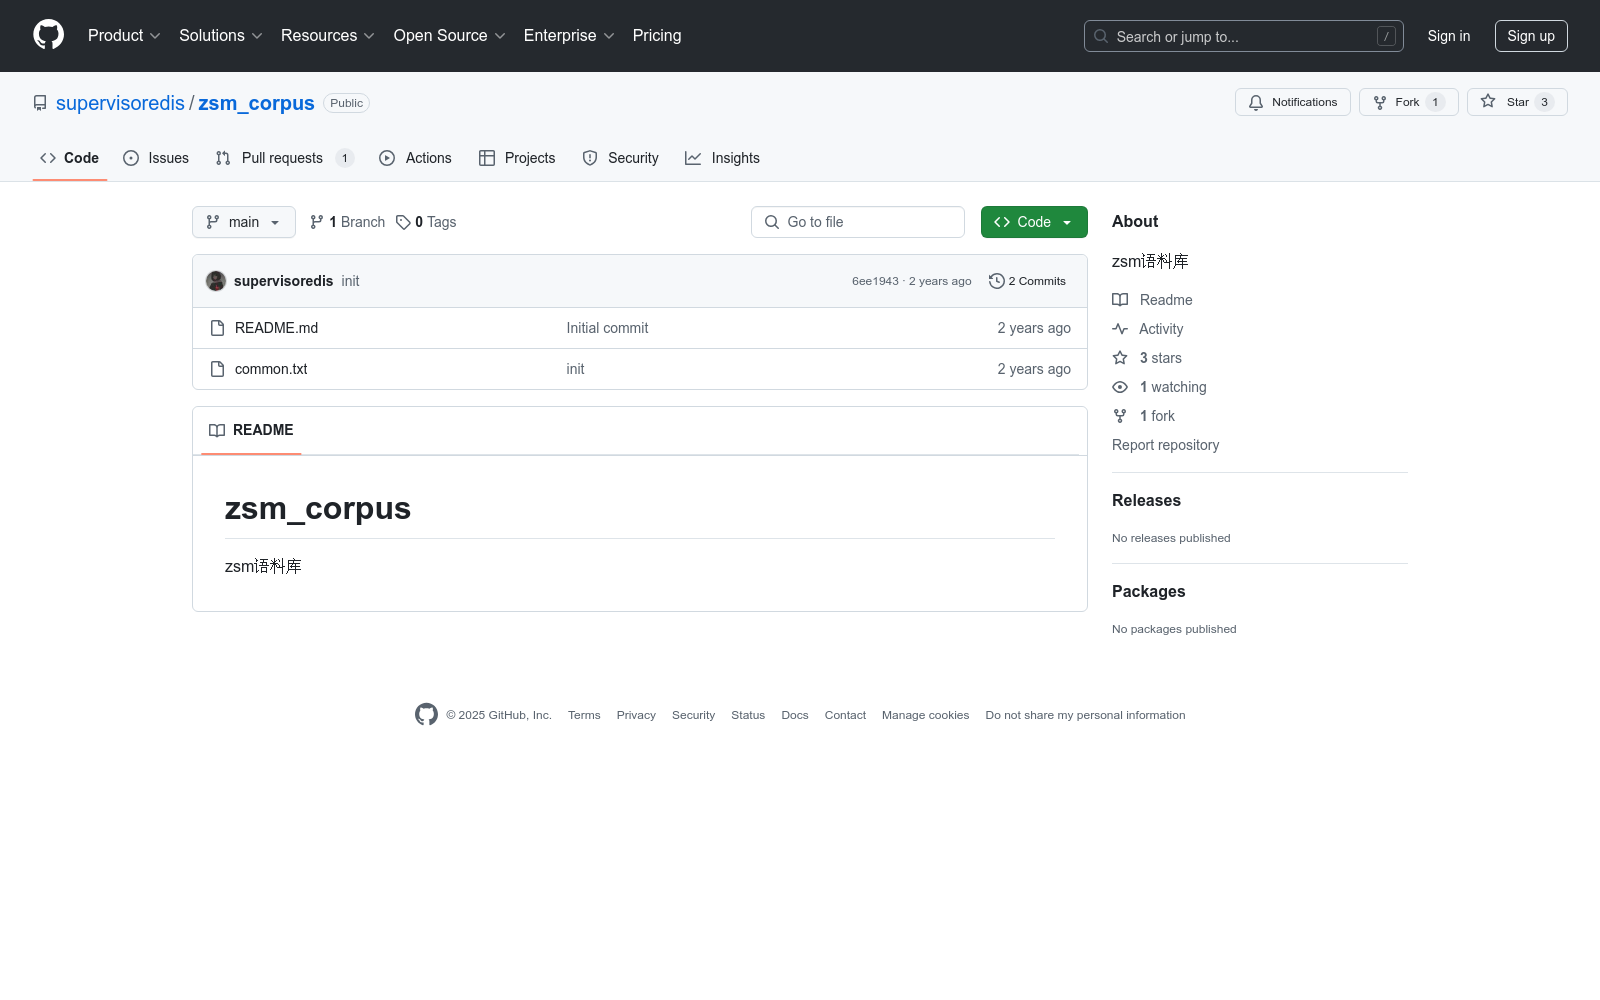Click Releases heading link

pos(1146,500)
